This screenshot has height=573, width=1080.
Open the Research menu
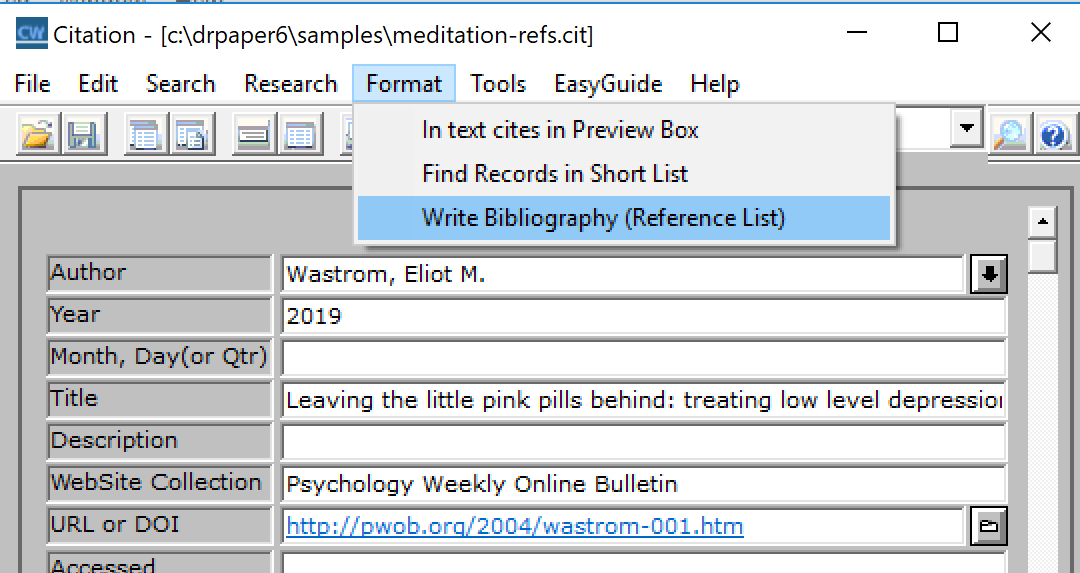point(290,84)
